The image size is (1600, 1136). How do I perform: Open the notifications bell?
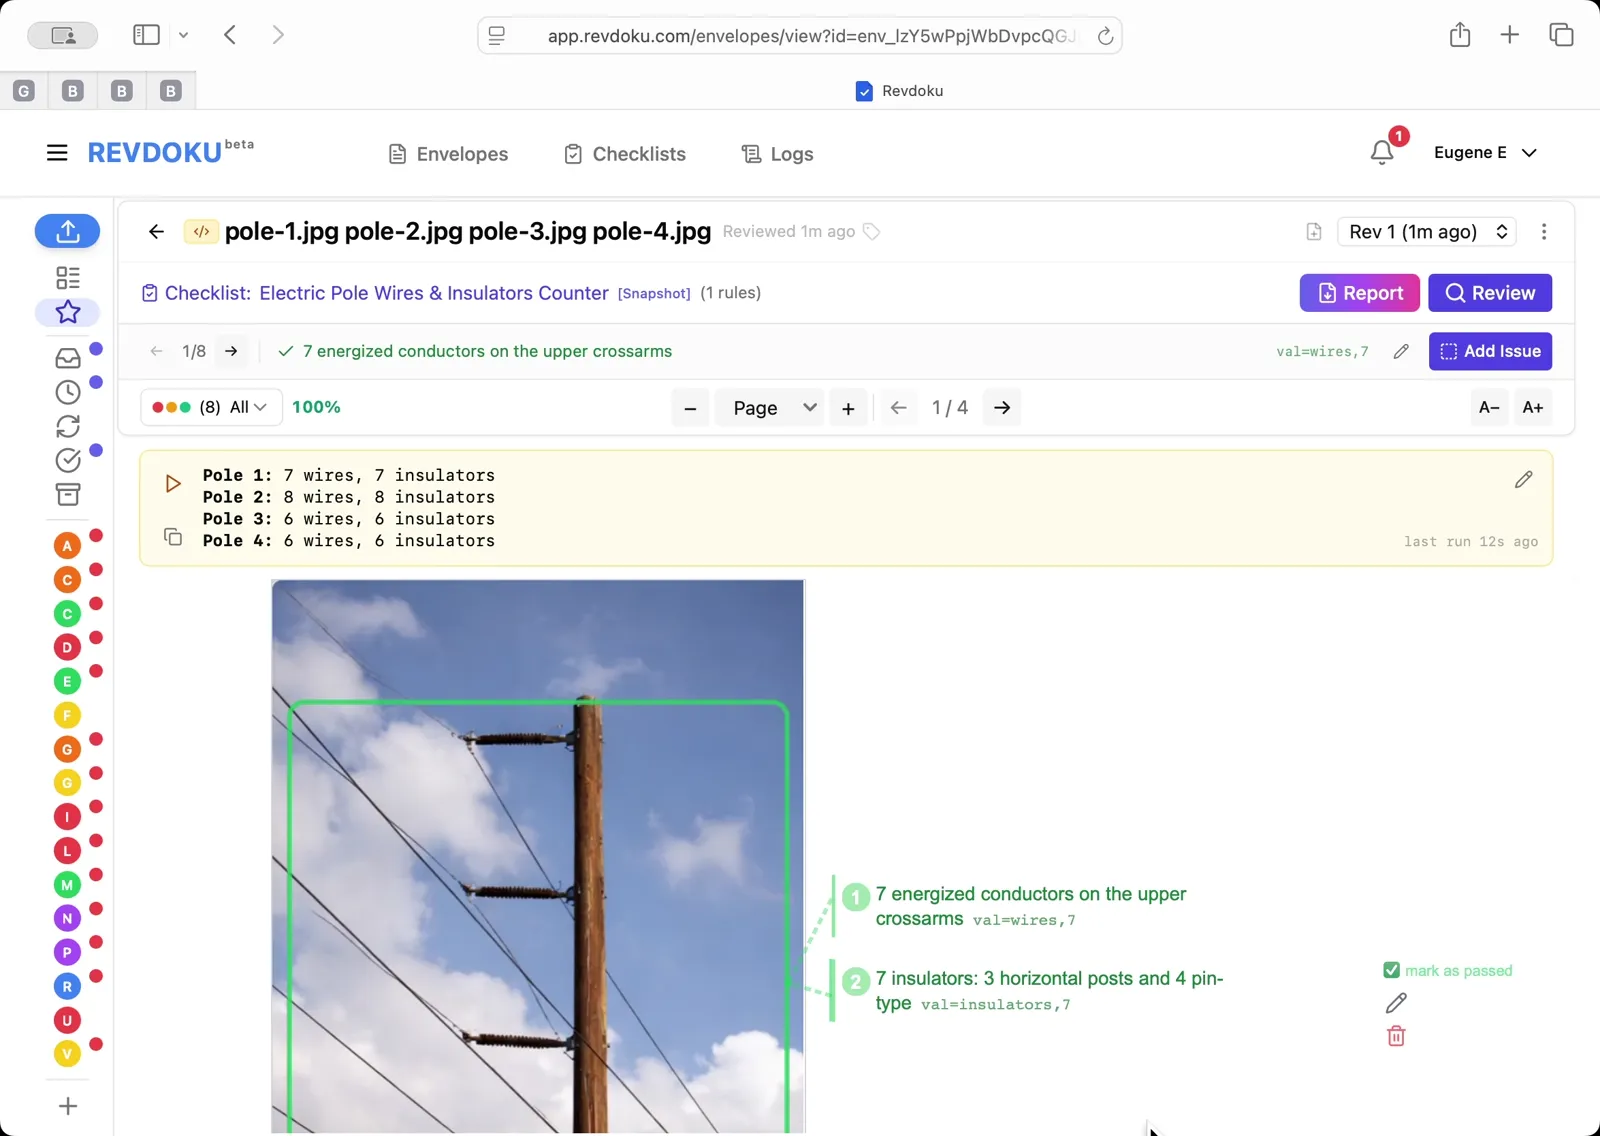(x=1383, y=152)
